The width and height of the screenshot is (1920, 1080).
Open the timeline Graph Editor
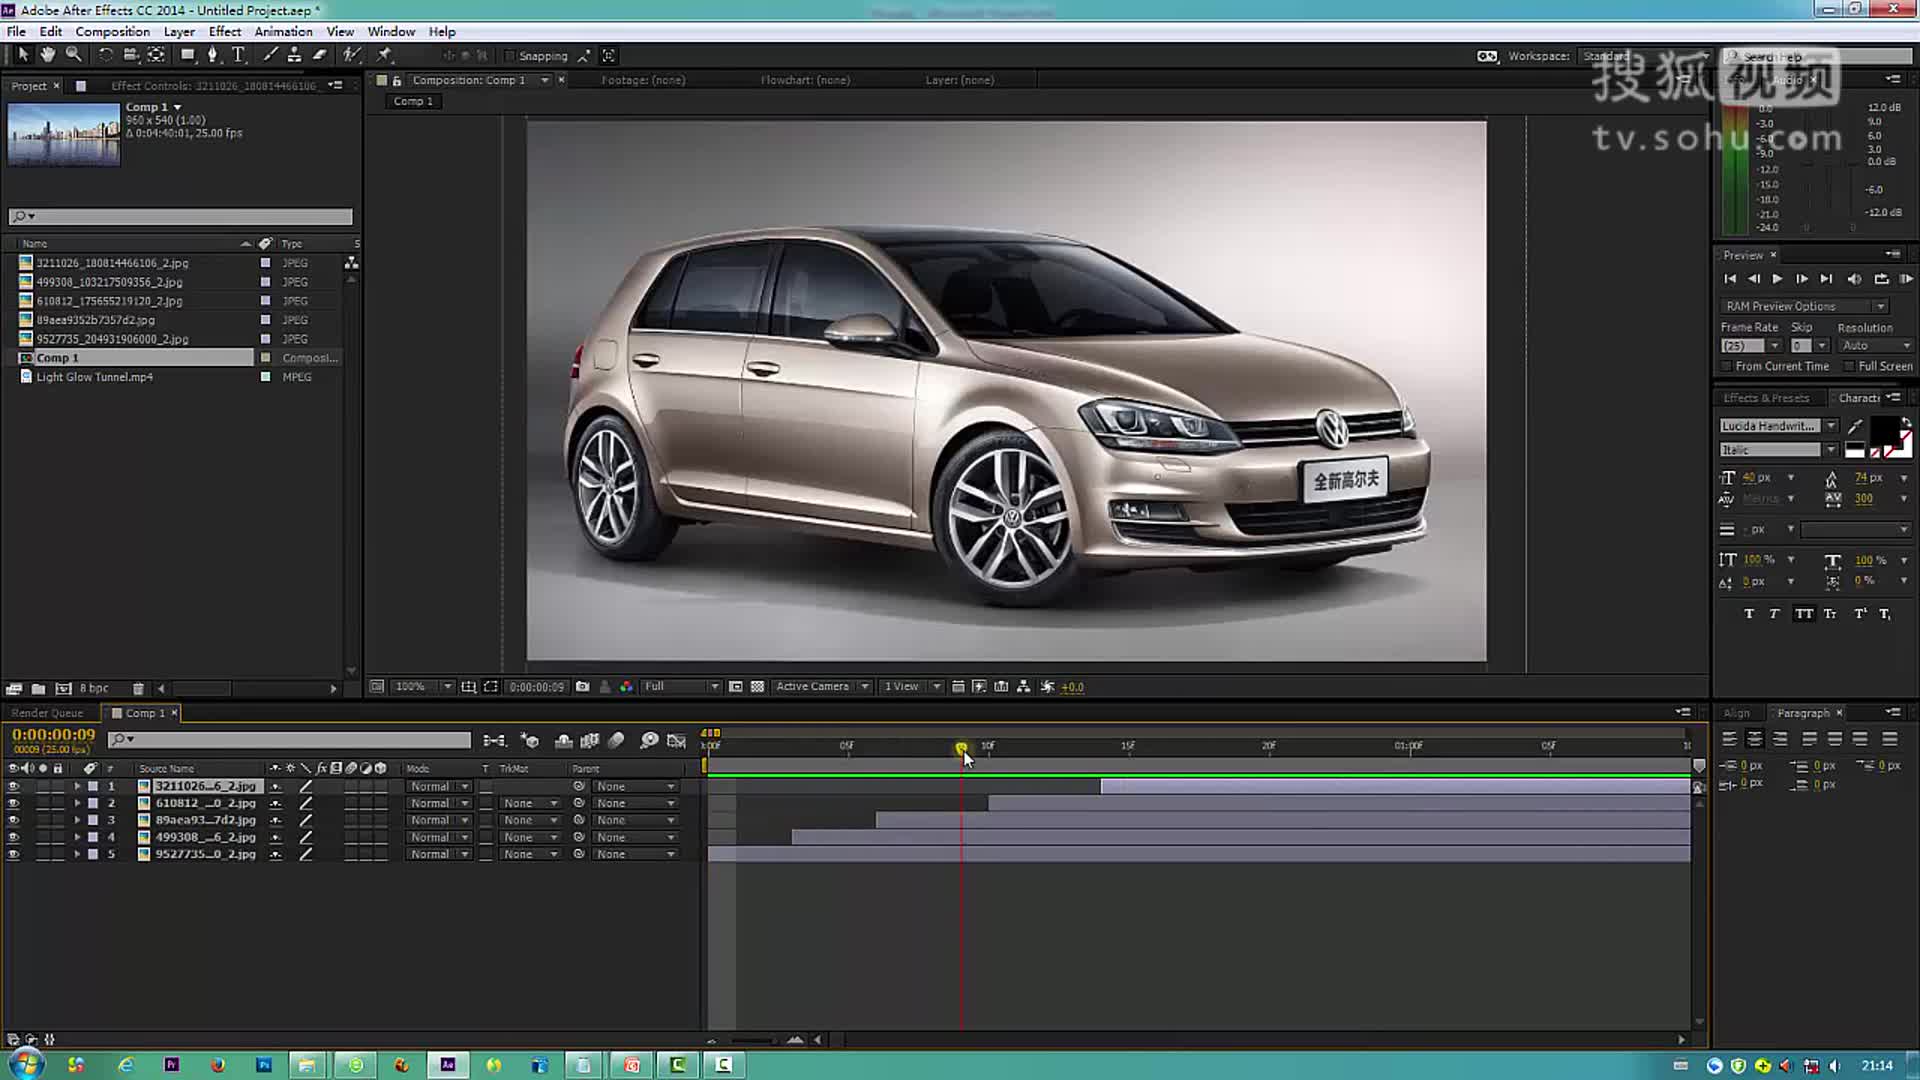[x=677, y=741]
